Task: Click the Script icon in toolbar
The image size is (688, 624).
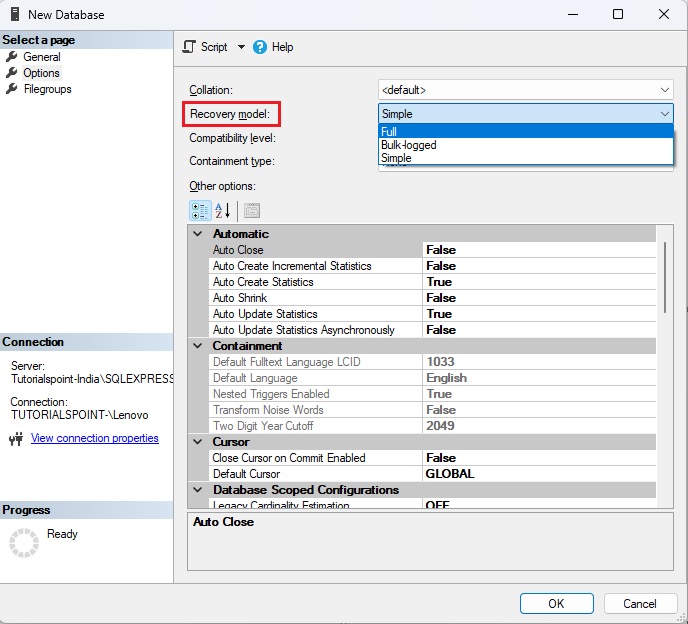Action: (x=189, y=47)
